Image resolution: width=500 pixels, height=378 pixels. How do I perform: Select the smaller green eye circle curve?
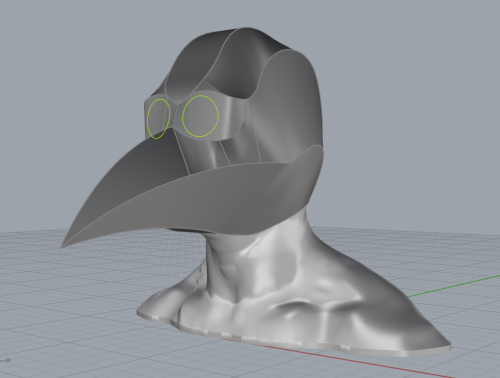click(x=159, y=99)
